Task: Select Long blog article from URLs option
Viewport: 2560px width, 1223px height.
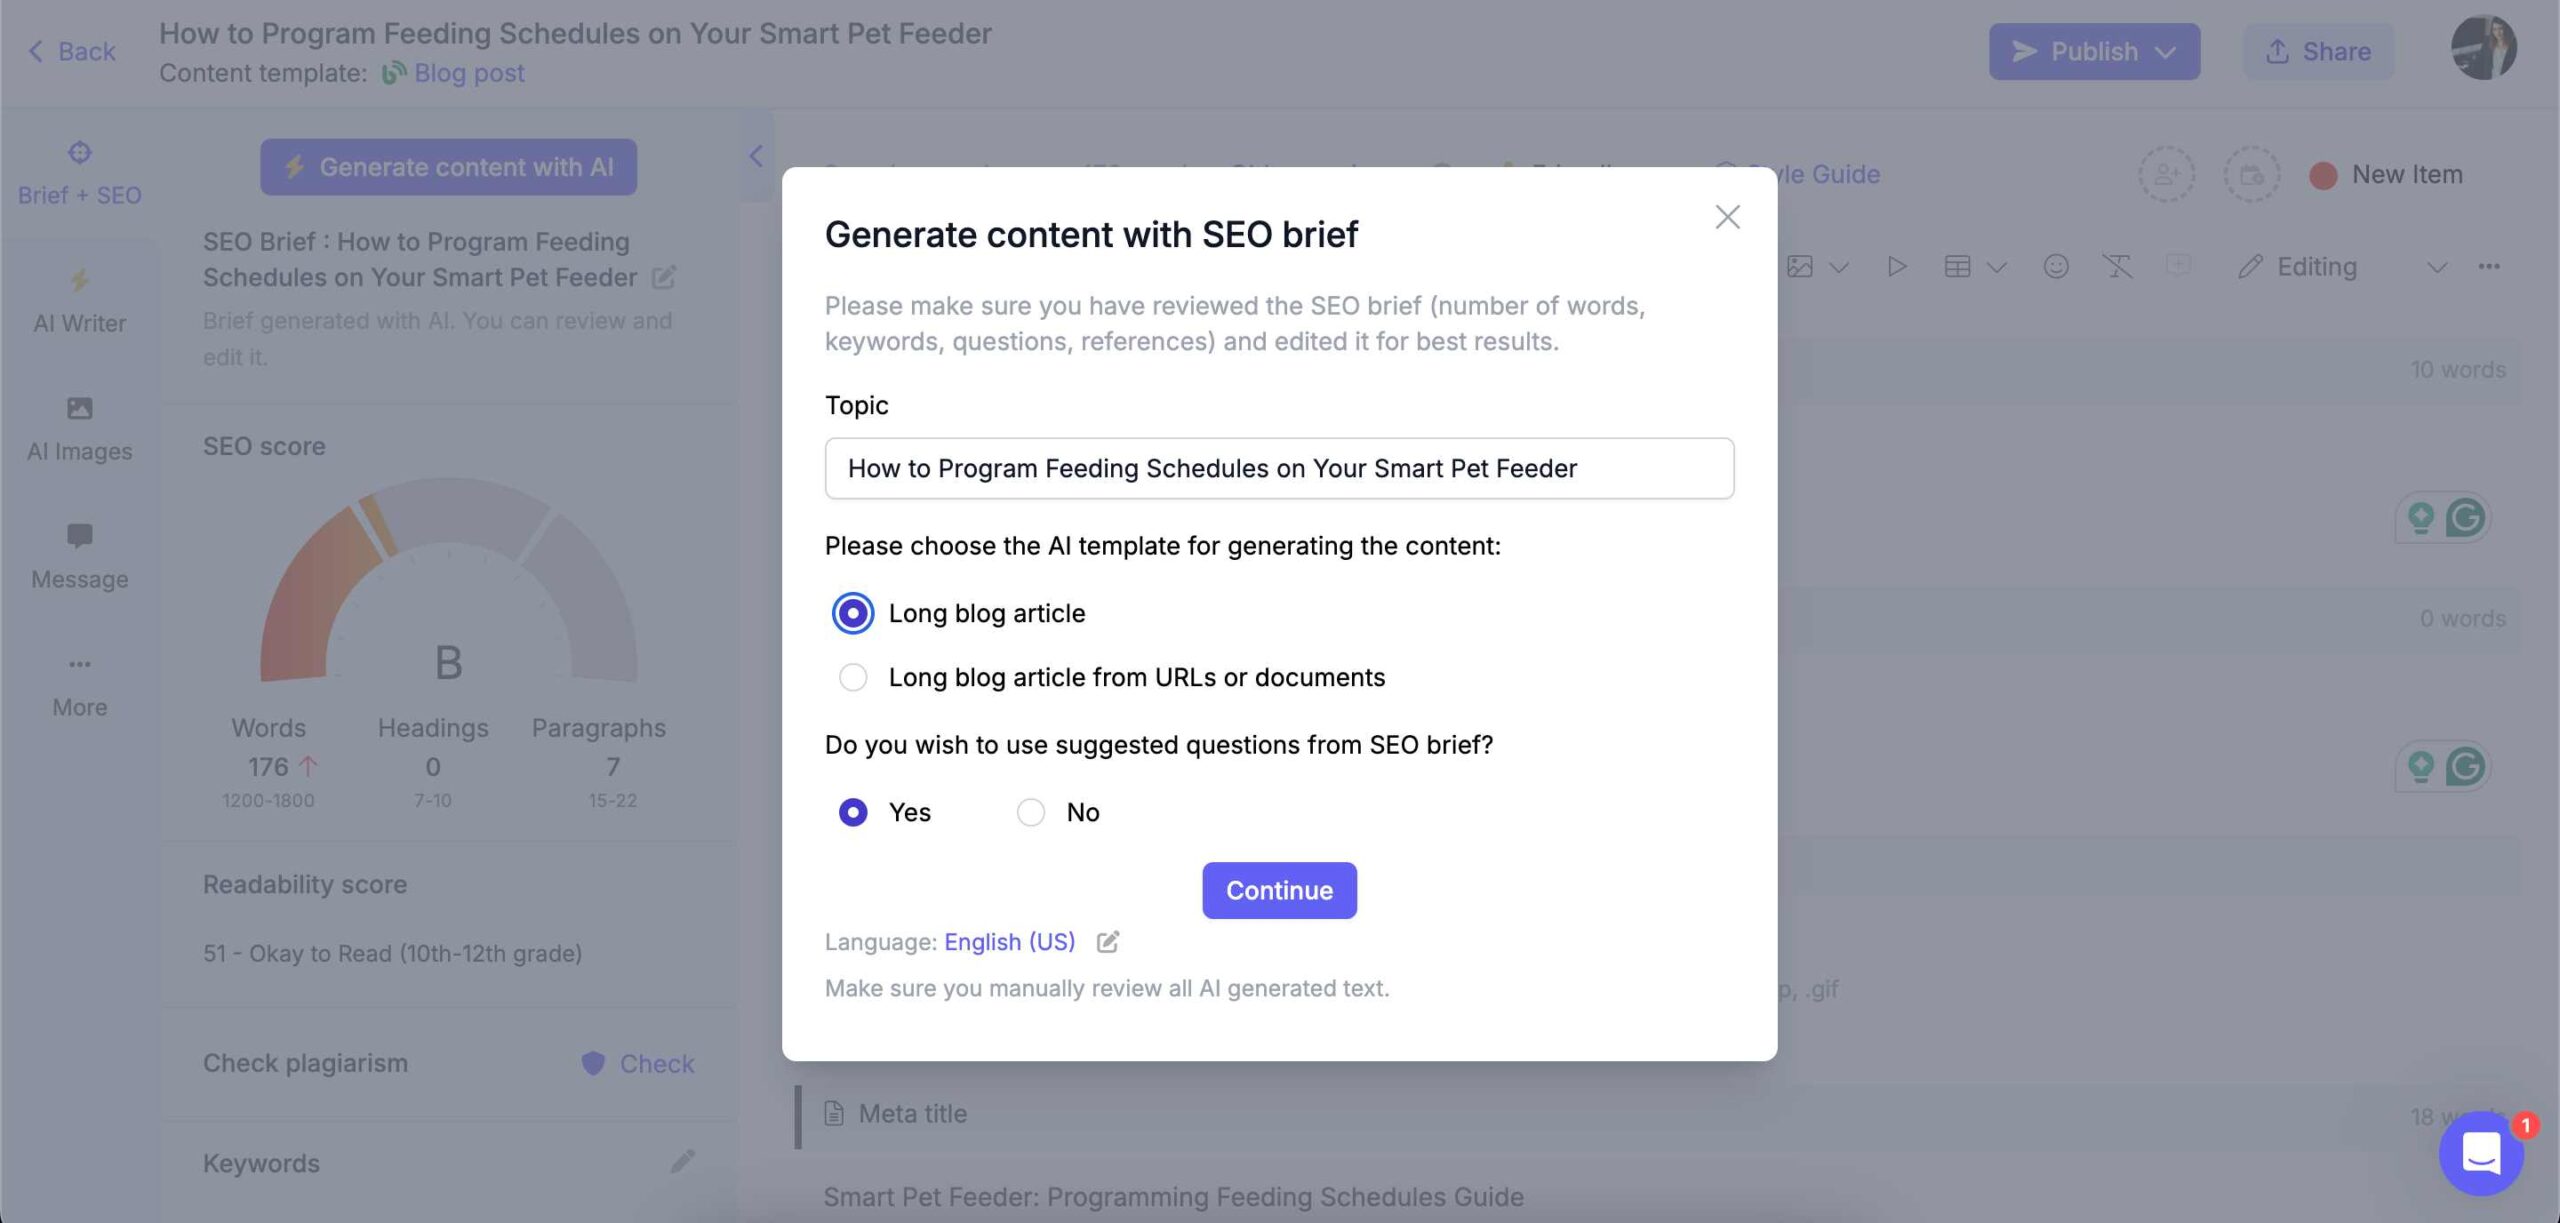Action: point(852,676)
